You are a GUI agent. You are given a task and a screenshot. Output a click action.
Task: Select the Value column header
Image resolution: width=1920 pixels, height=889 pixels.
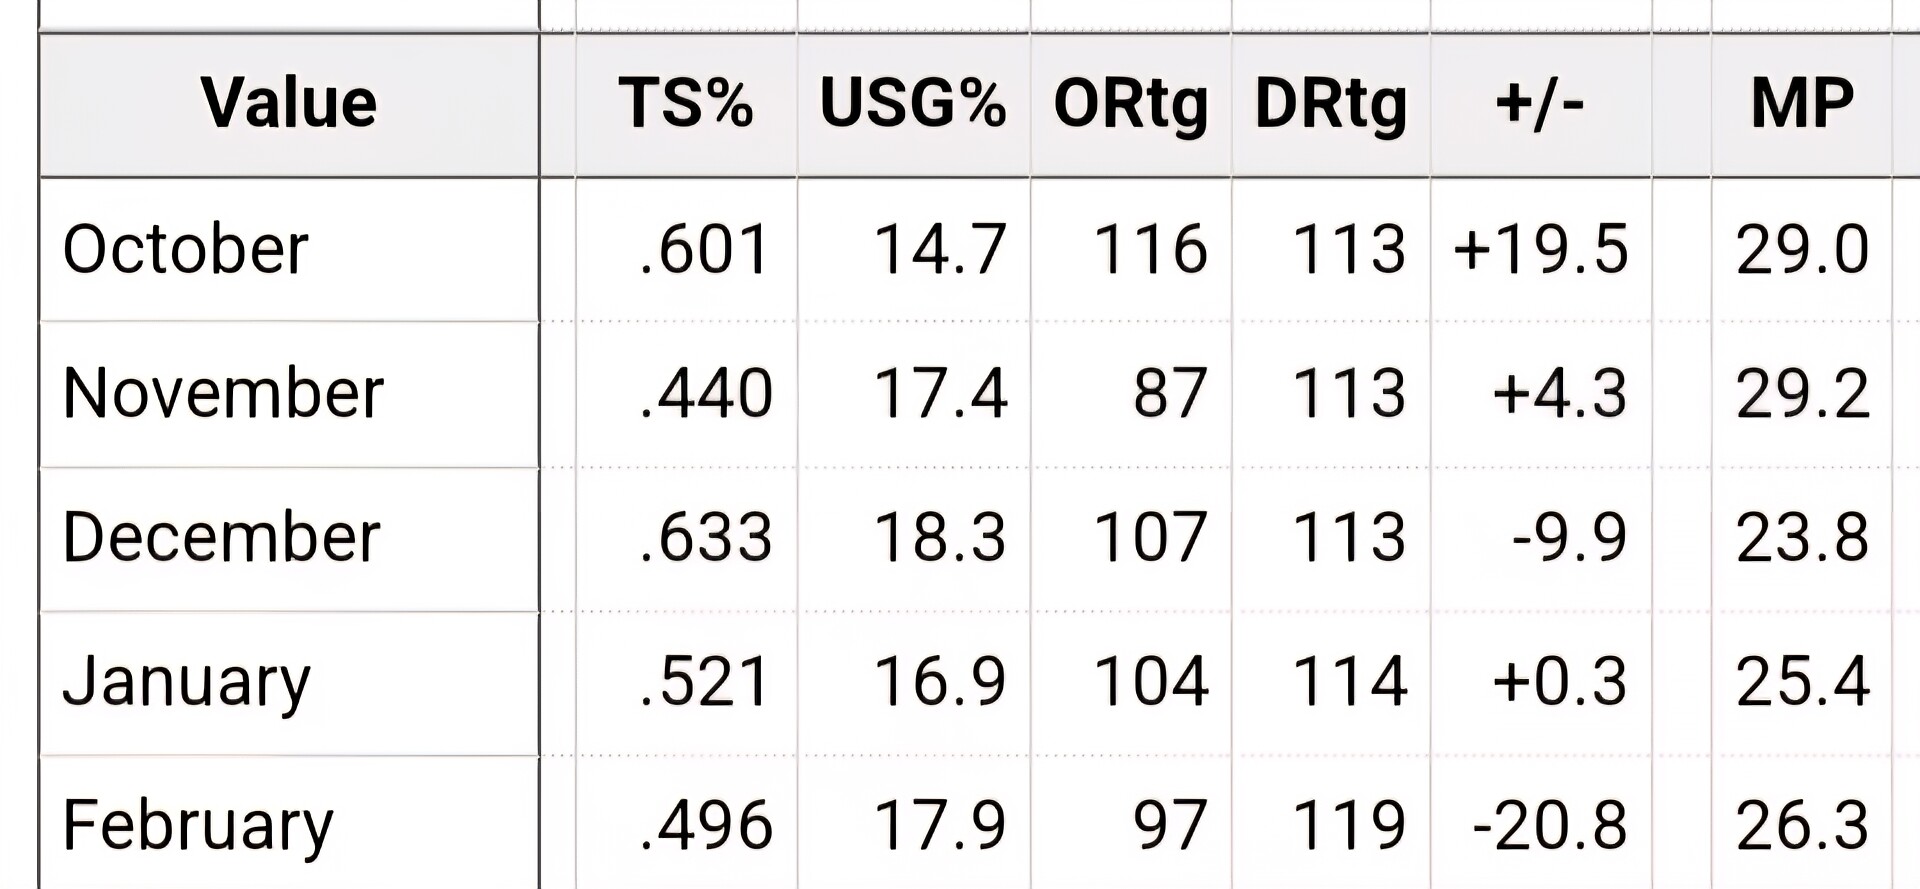pyautogui.click(x=289, y=103)
